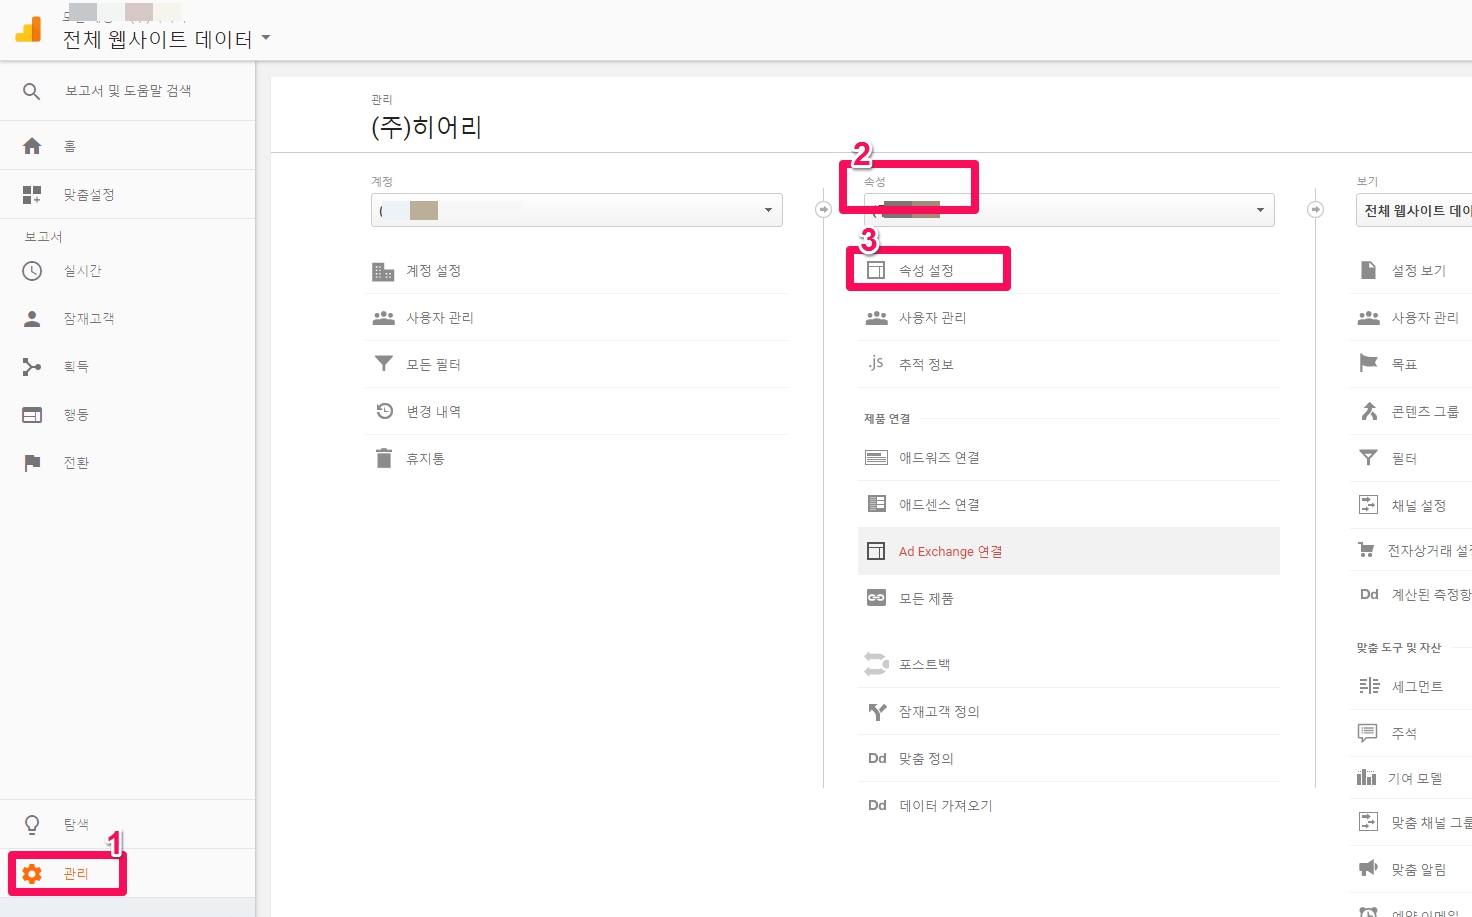Click the 추적 정보 .js icon
The width and height of the screenshot is (1472, 917).
click(x=876, y=364)
